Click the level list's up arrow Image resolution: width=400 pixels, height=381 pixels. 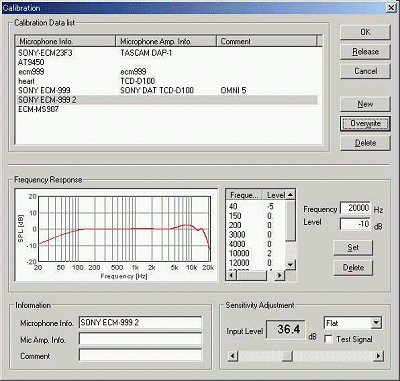(x=290, y=195)
